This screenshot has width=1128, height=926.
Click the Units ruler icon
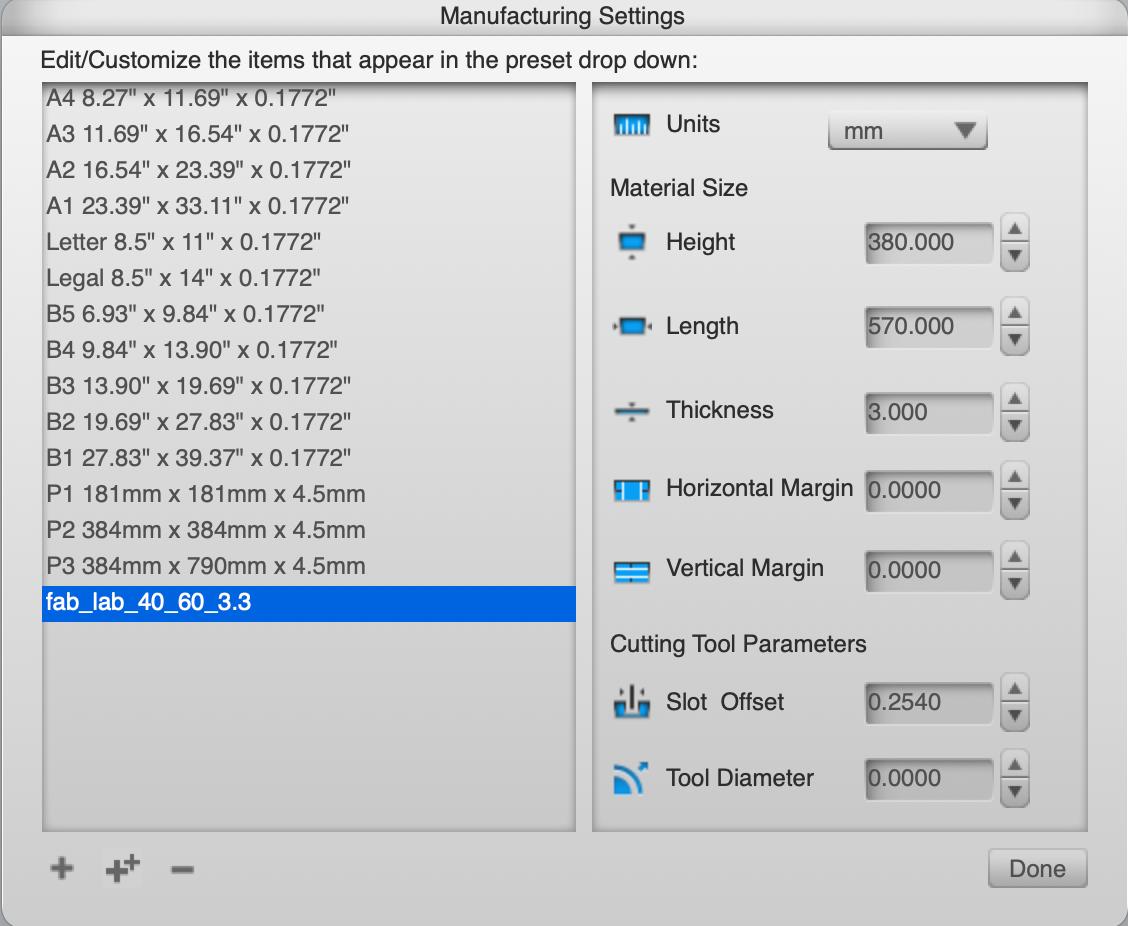[x=632, y=125]
